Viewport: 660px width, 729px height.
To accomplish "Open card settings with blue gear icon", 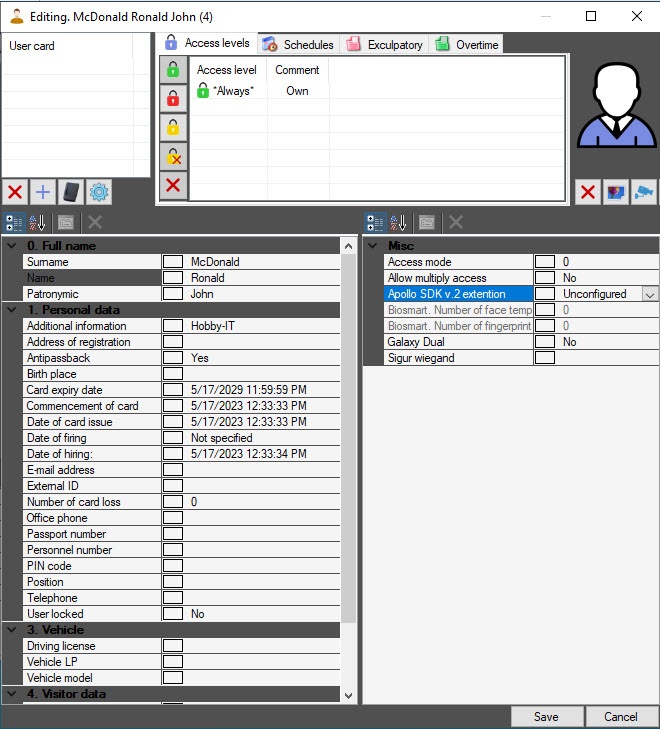I will [99, 192].
